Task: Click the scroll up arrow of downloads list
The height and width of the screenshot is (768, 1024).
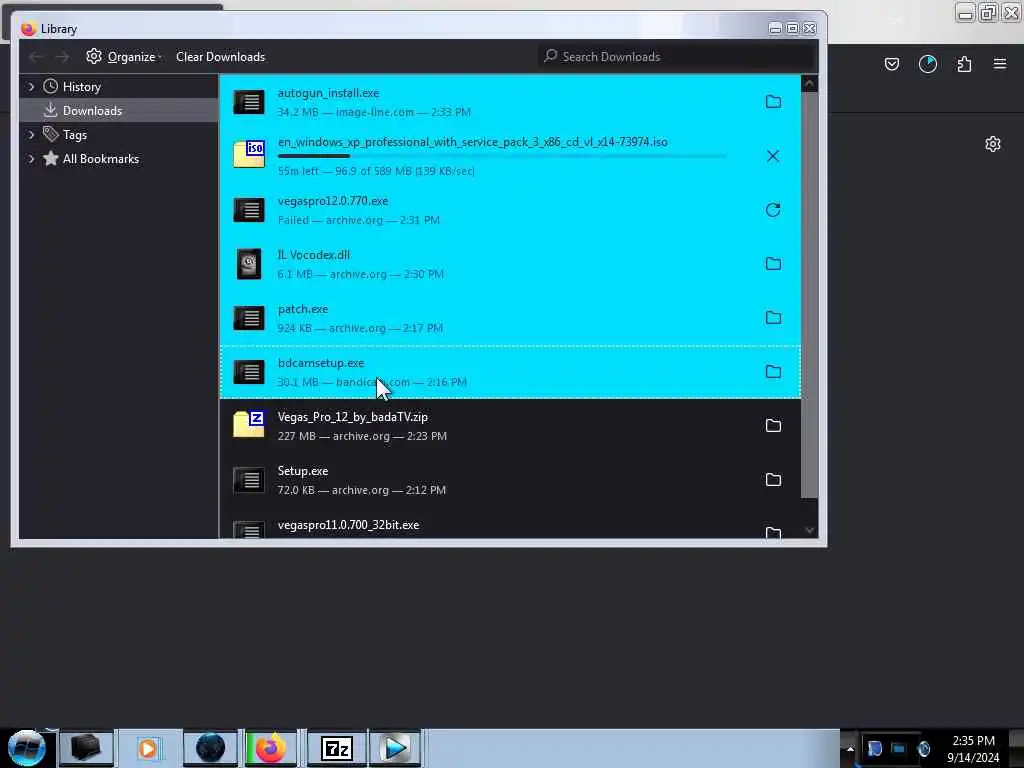Action: pos(809,84)
